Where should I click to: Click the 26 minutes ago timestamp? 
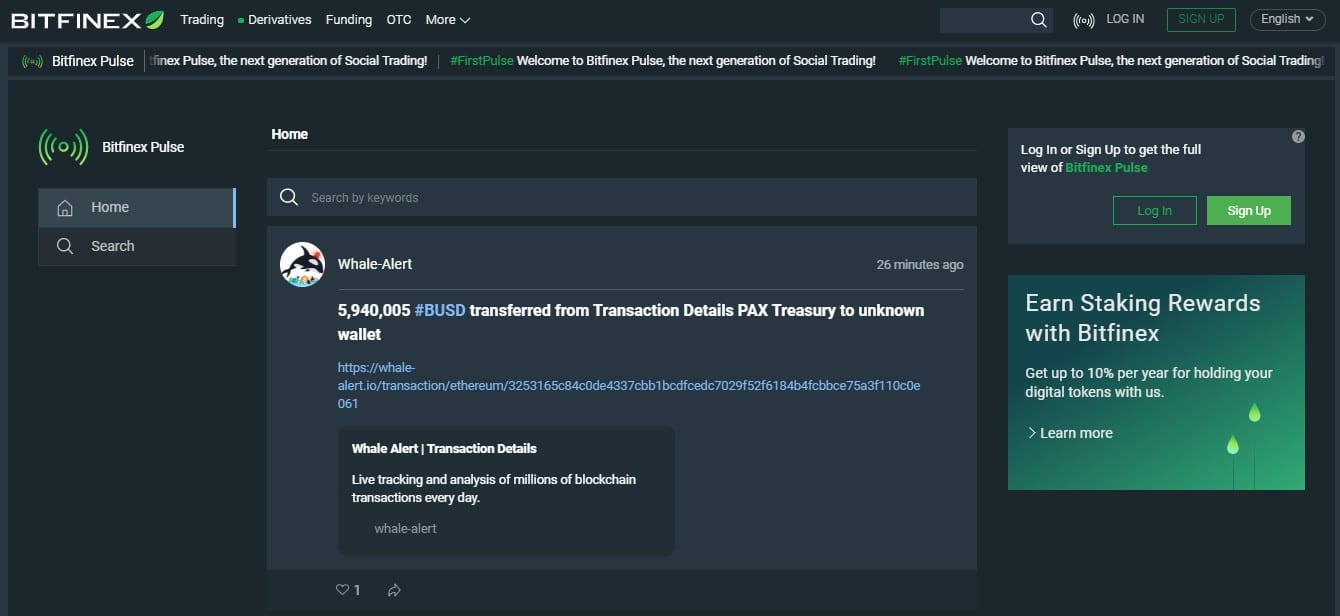click(920, 265)
